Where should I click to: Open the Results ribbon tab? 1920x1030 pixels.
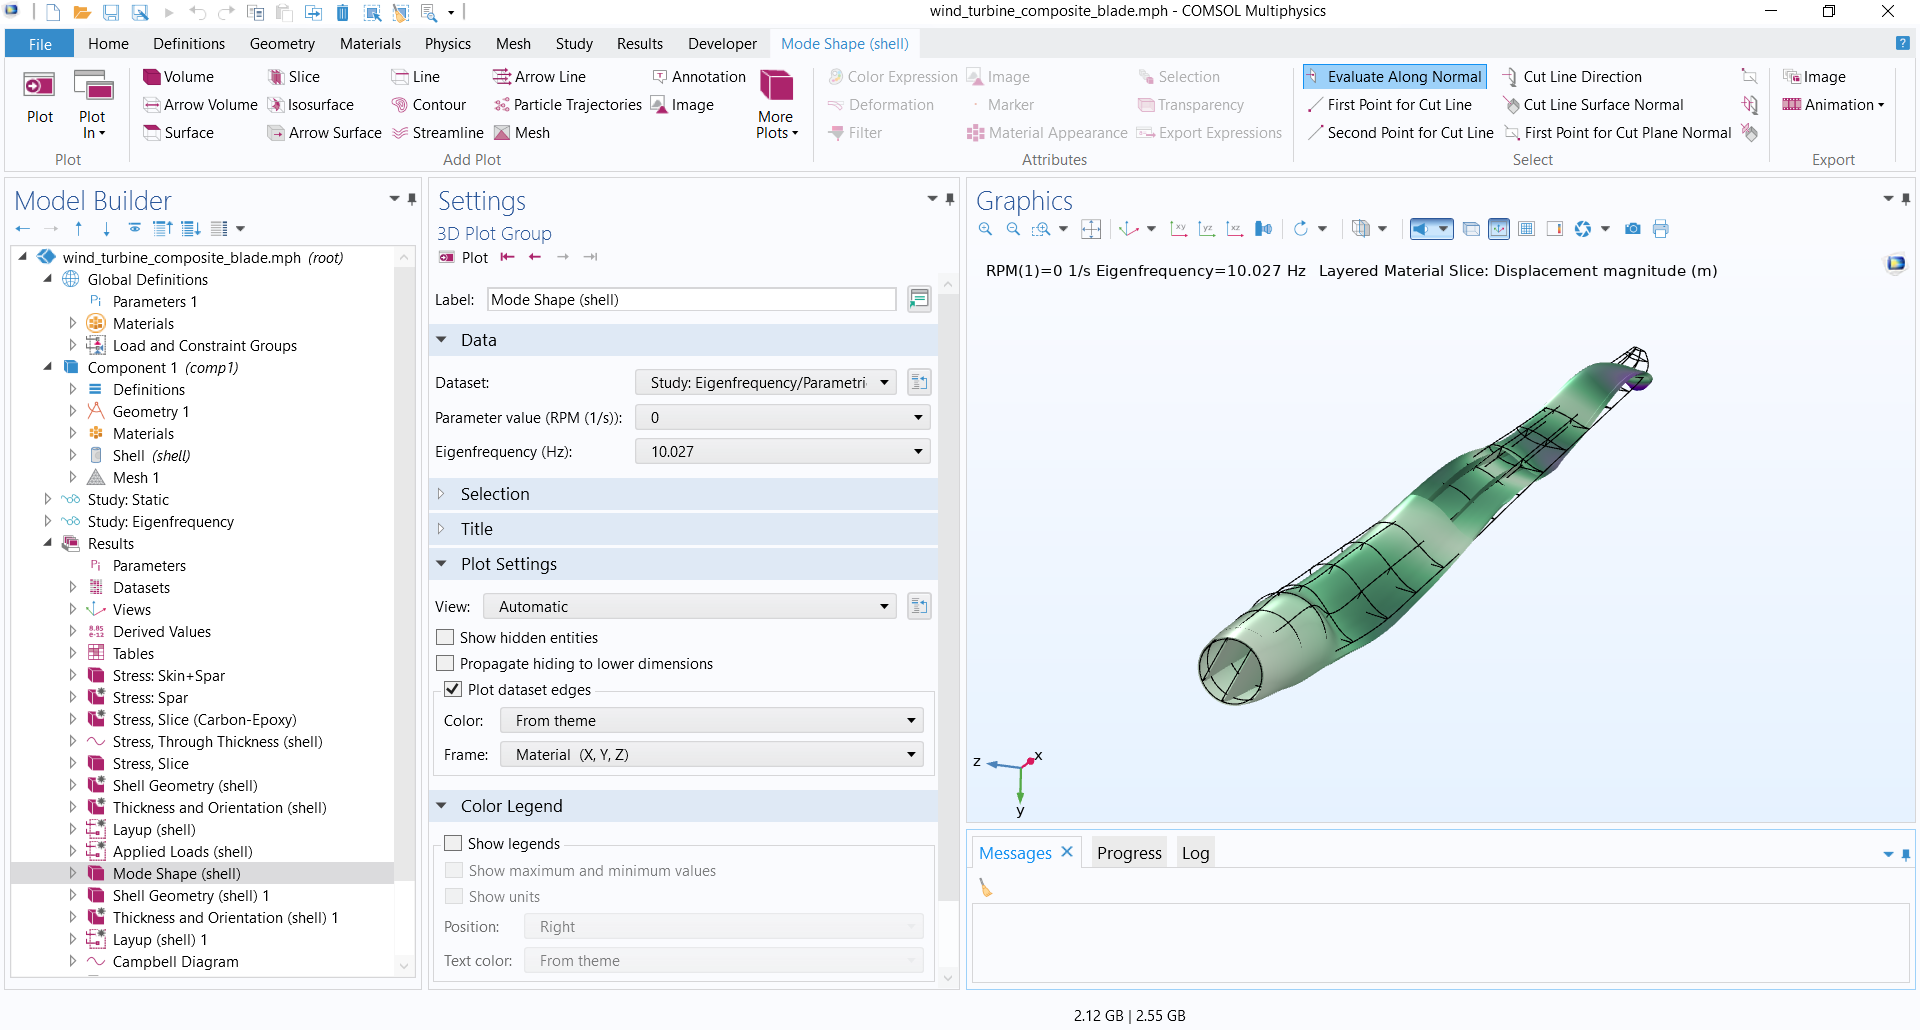(x=639, y=44)
